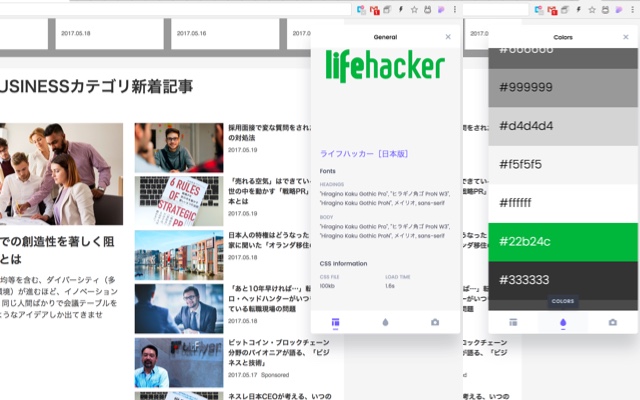640x400 pixels.
Task: Open the camera tab in the Colors popup
Action: coord(613,322)
